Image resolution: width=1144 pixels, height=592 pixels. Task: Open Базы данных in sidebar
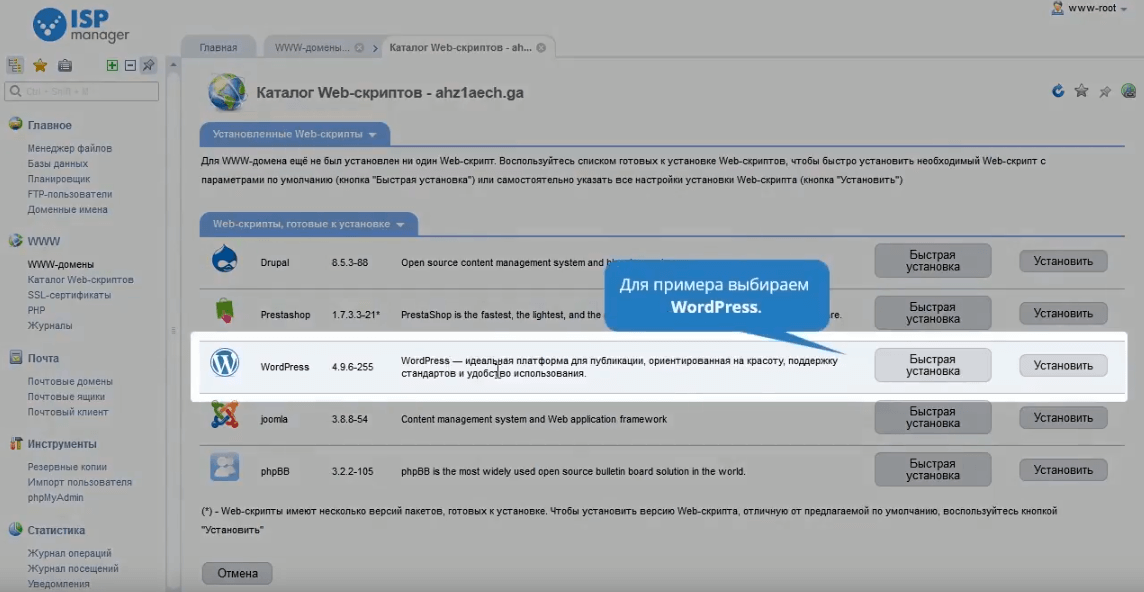pos(58,164)
